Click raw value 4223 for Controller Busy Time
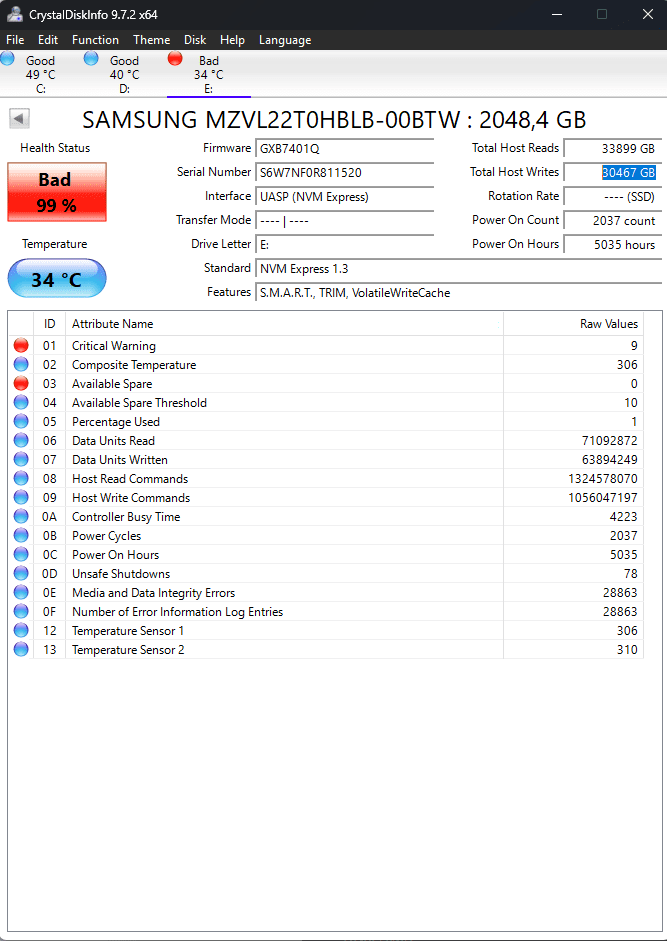The width and height of the screenshot is (667, 941). click(x=623, y=517)
